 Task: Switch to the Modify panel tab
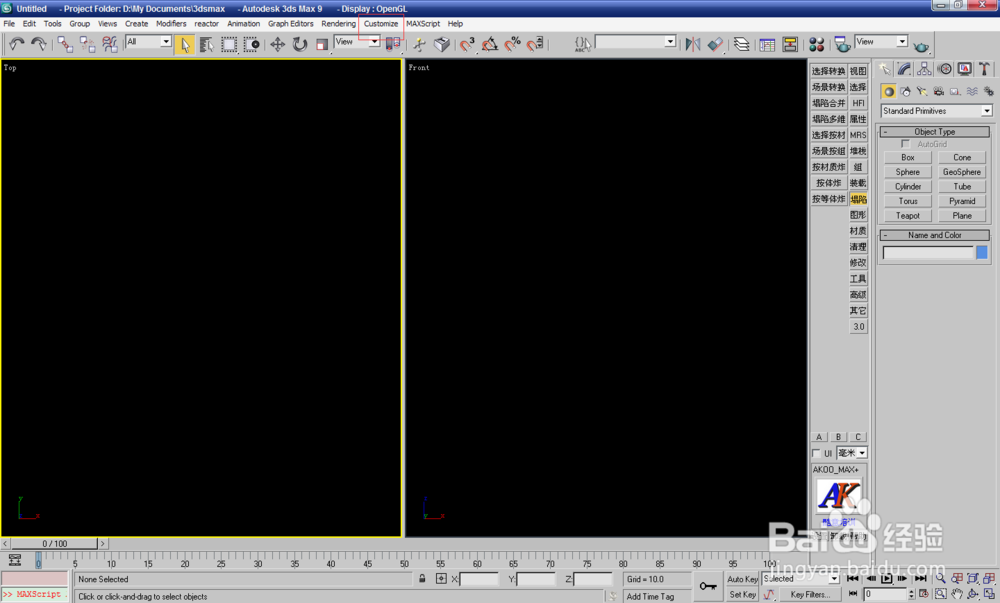904,69
